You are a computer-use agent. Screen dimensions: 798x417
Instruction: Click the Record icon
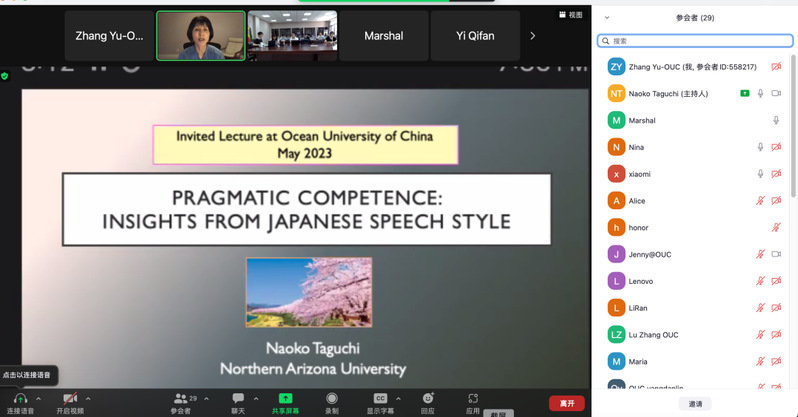332,398
